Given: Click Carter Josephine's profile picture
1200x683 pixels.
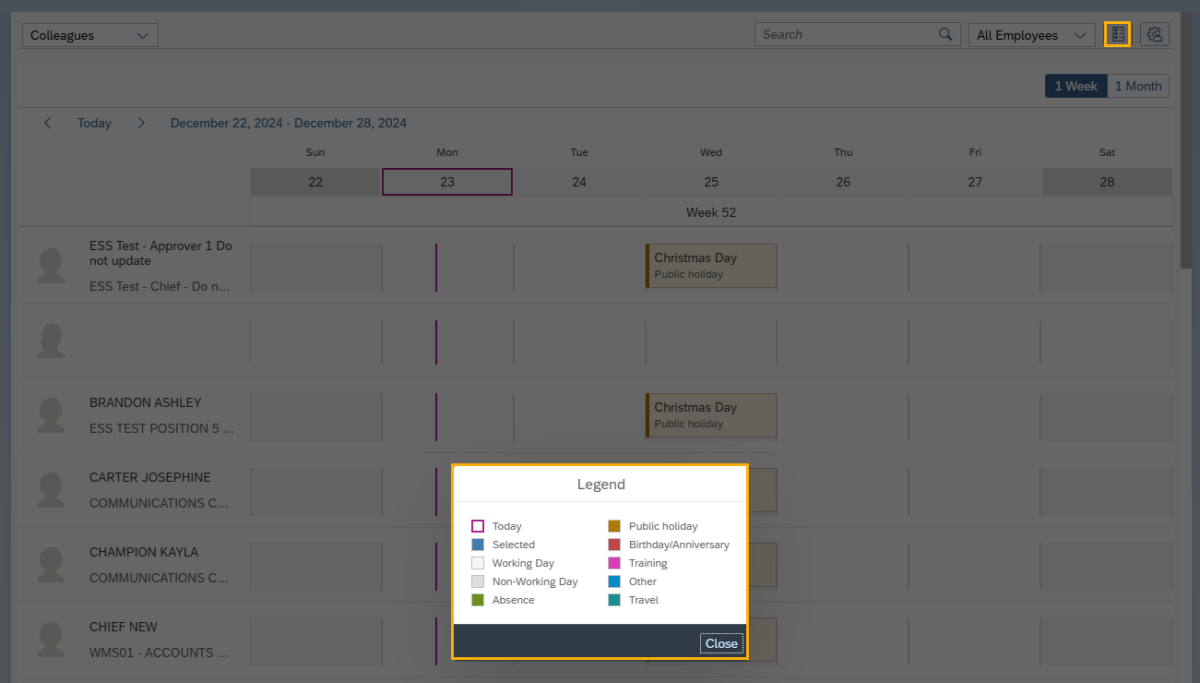Looking at the screenshot, I should [x=51, y=490].
